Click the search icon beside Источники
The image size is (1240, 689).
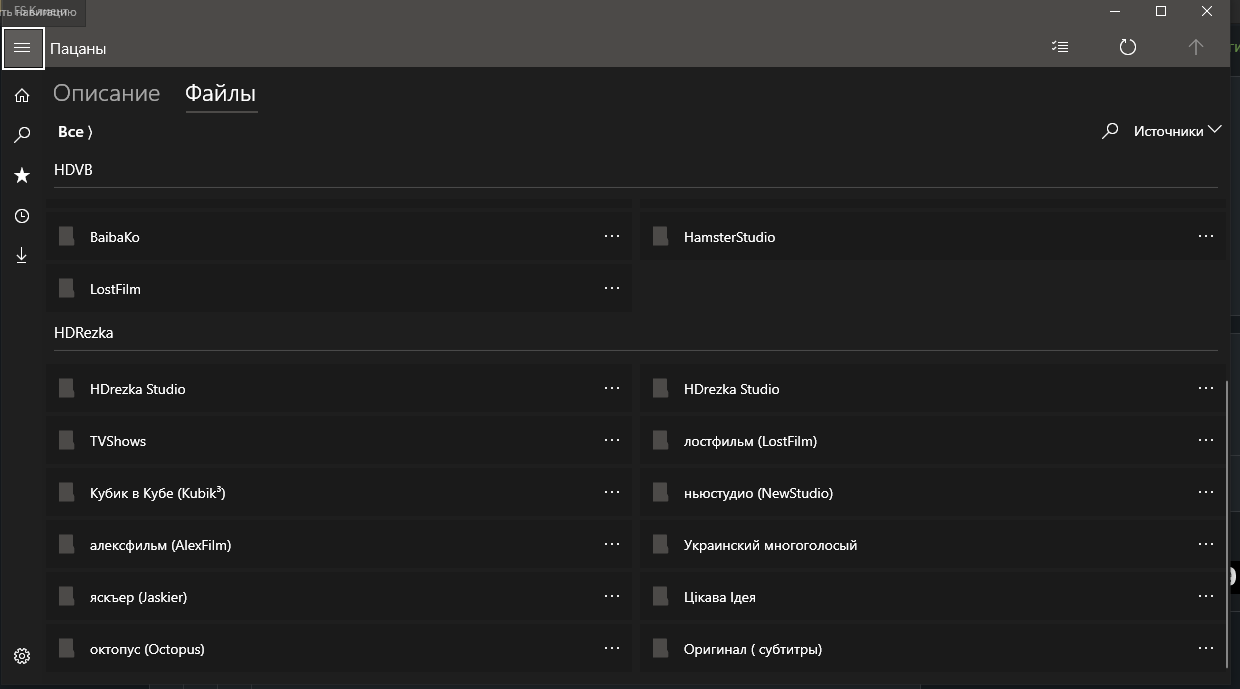click(x=1110, y=131)
